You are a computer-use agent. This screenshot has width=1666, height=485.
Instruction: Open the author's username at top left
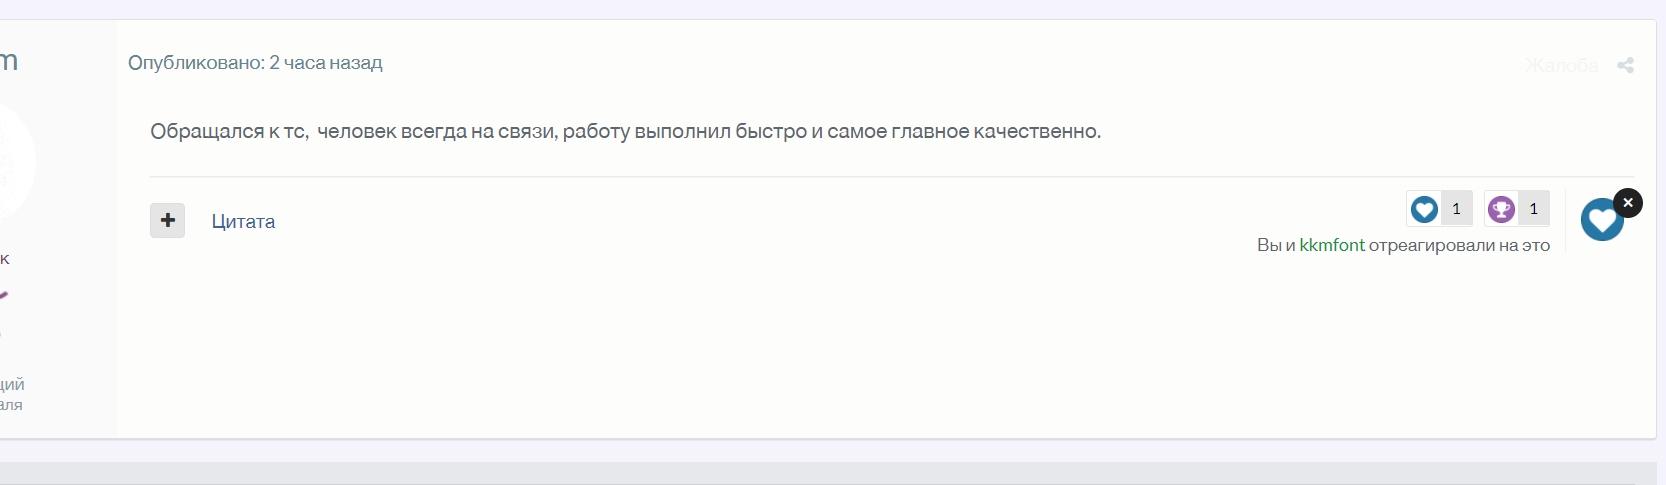pyautogui.click(x=8, y=61)
